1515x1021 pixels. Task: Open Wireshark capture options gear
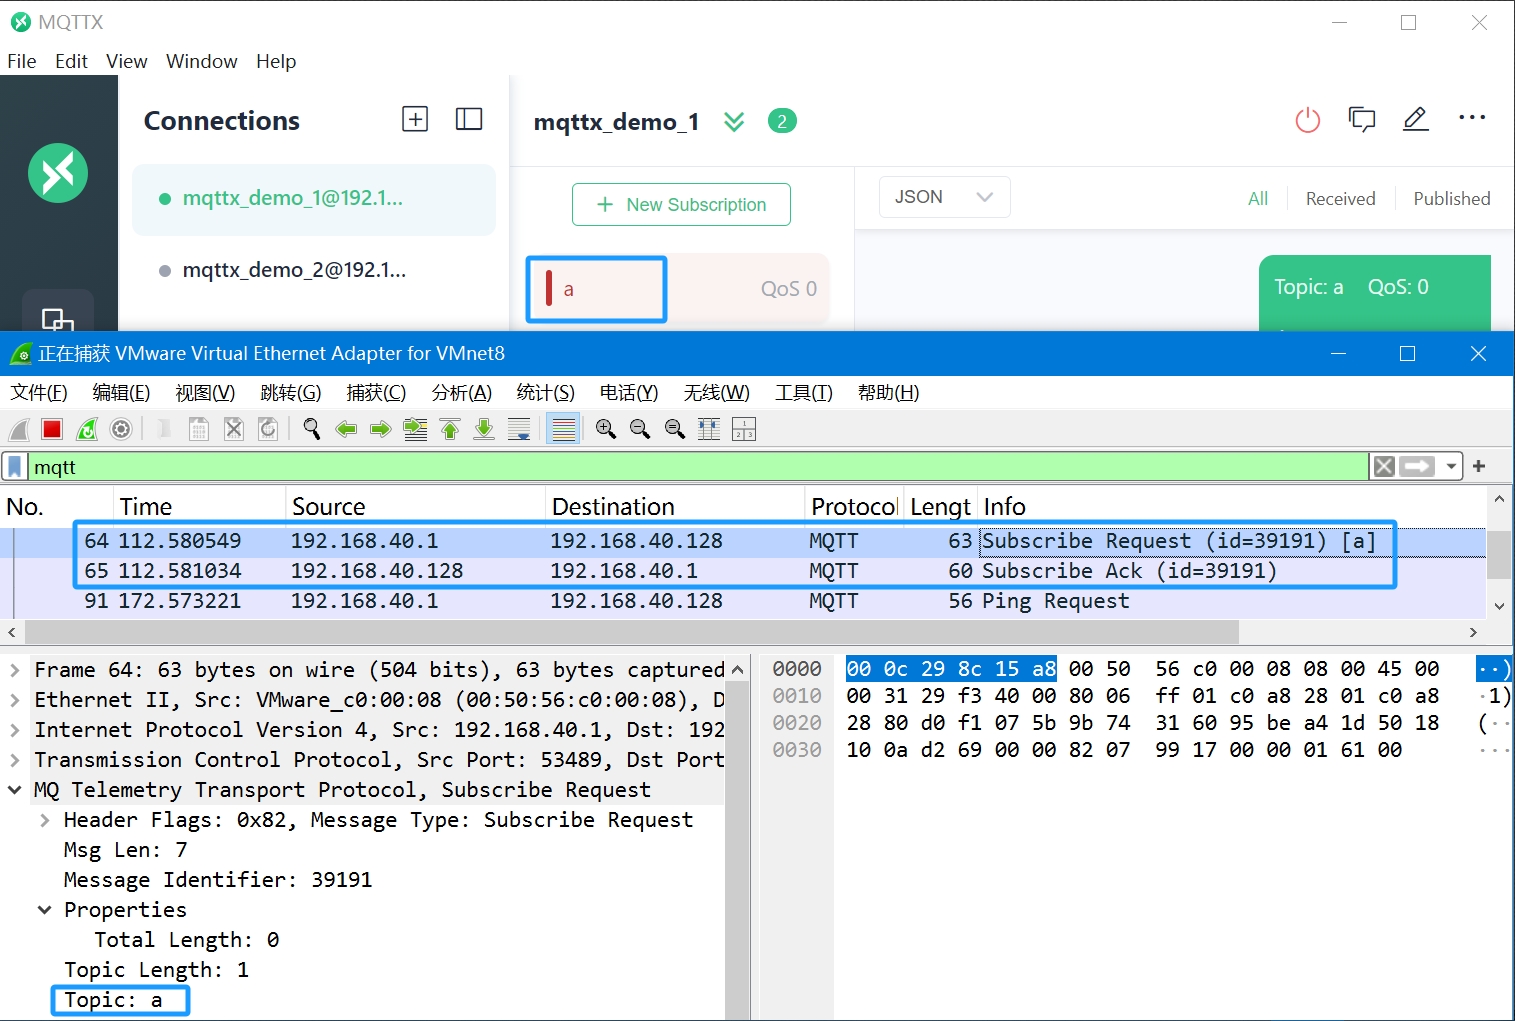coord(121,429)
